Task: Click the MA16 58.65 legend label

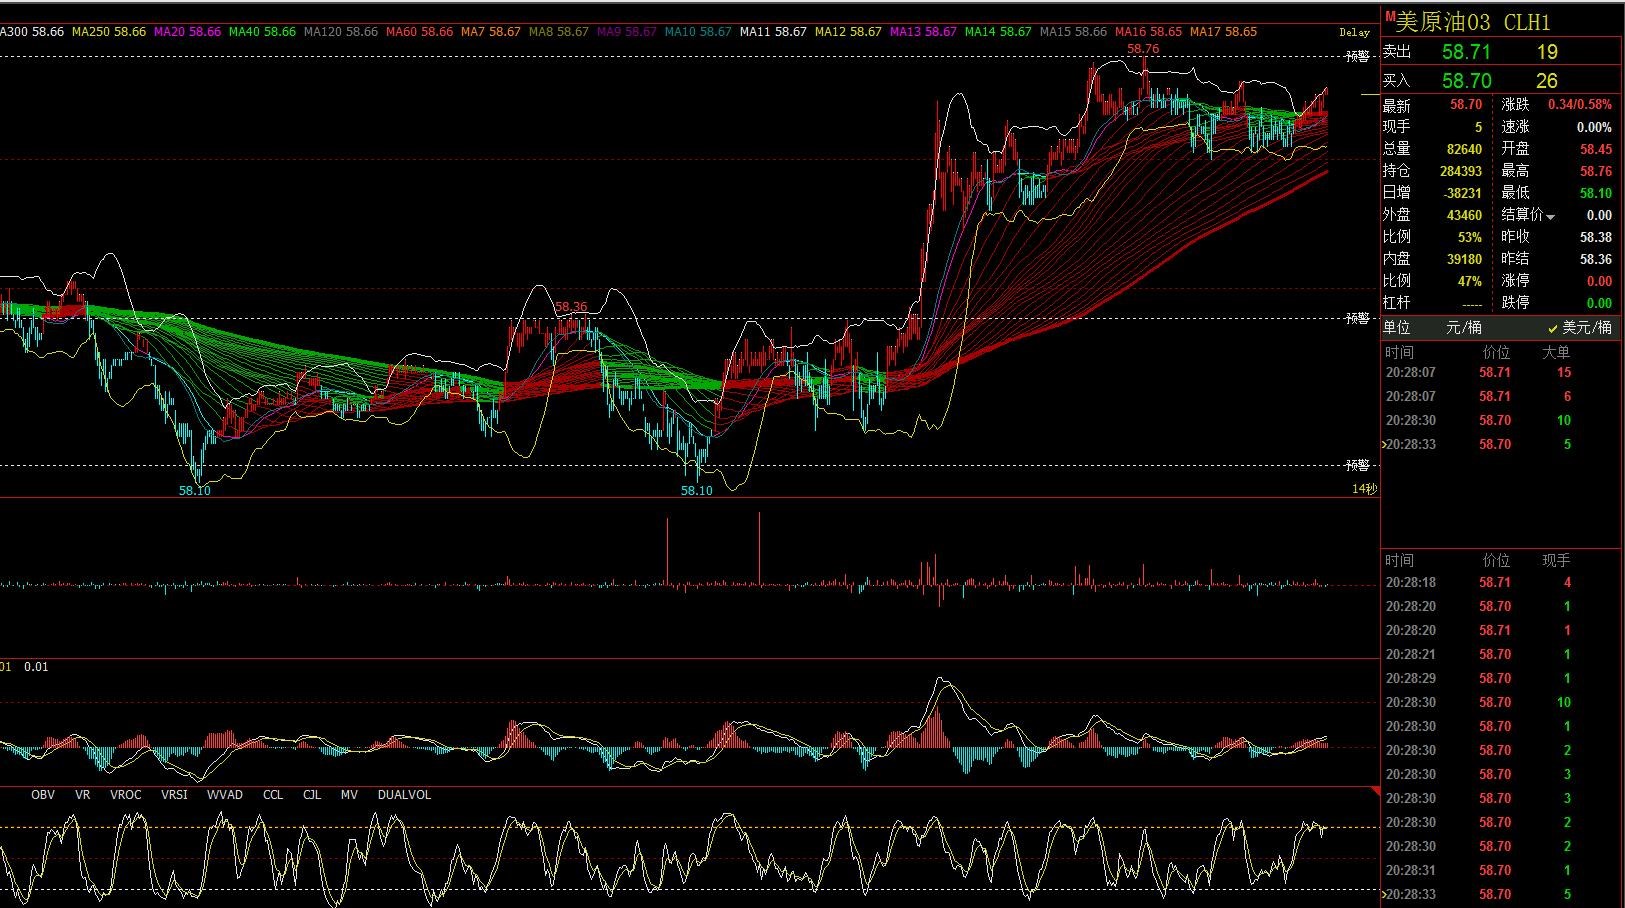Action: pyautogui.click(x=1148, y=32)
